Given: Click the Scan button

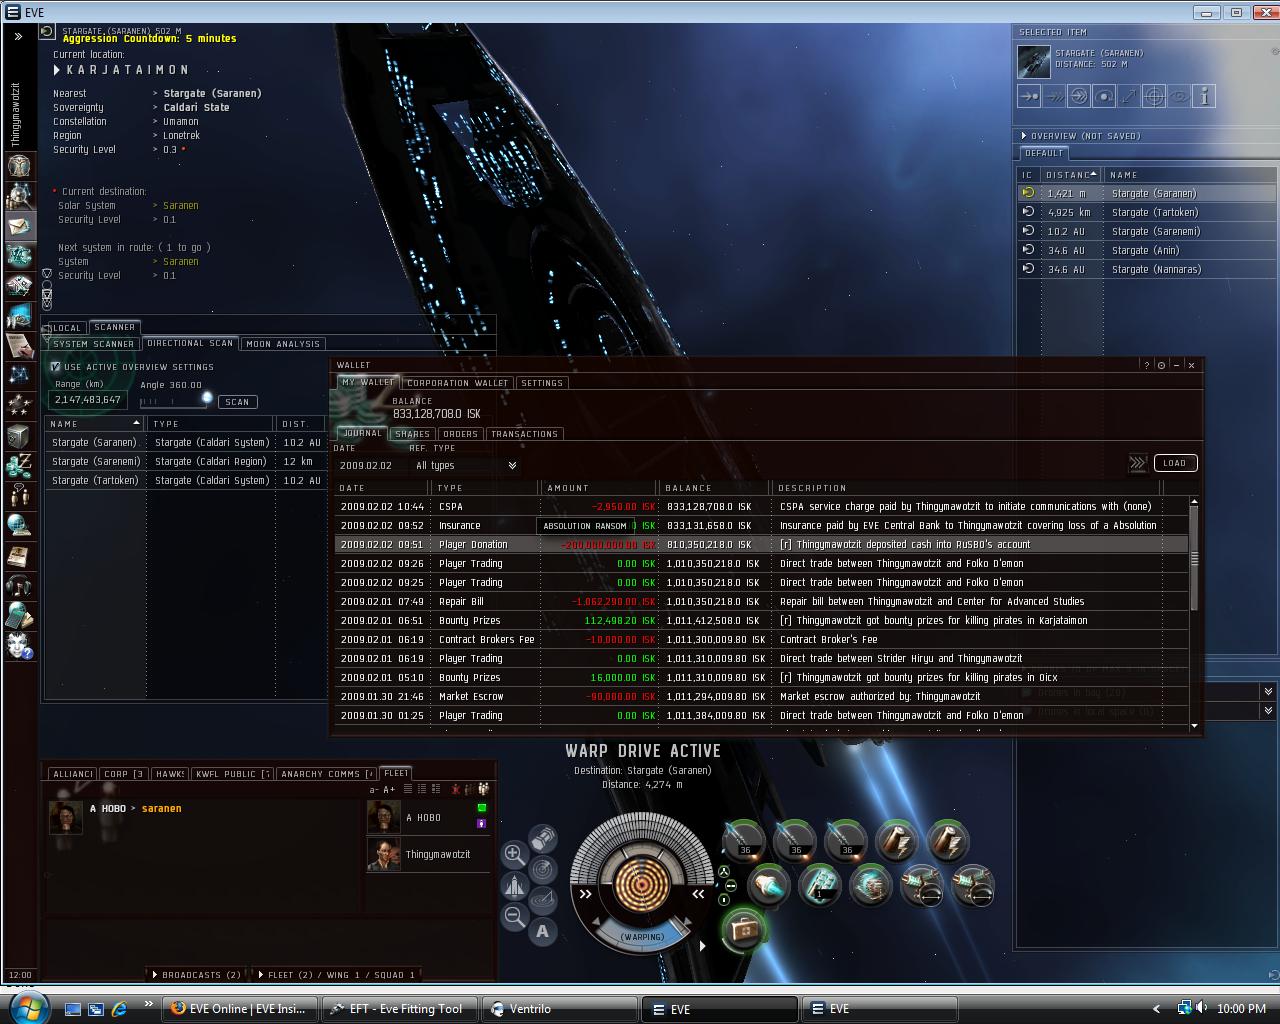Looking at the screenshot, I should tap(237, 402).
